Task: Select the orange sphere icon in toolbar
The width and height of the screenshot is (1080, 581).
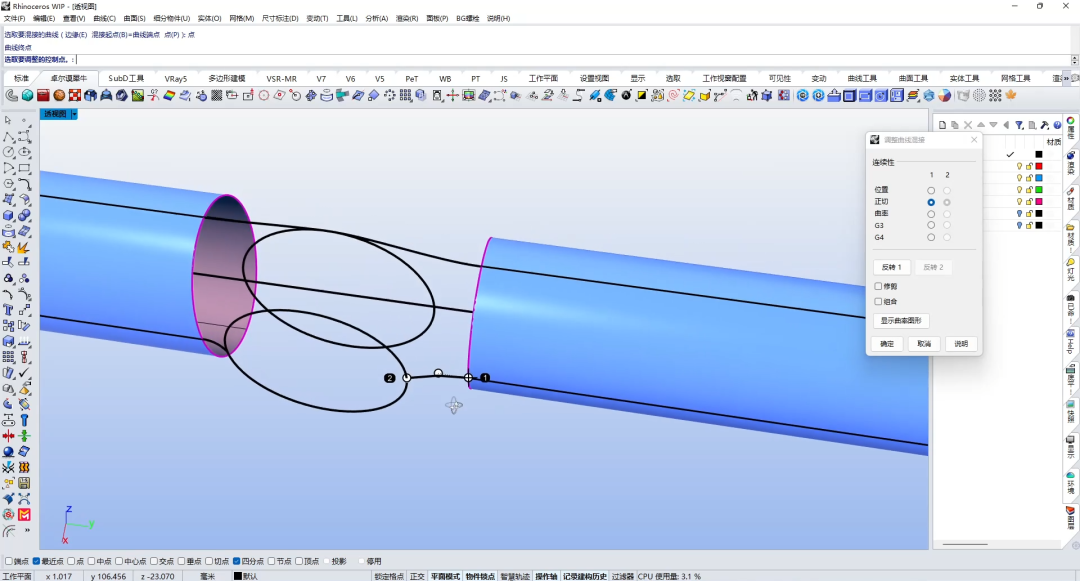Action: [x=59, y=96]
